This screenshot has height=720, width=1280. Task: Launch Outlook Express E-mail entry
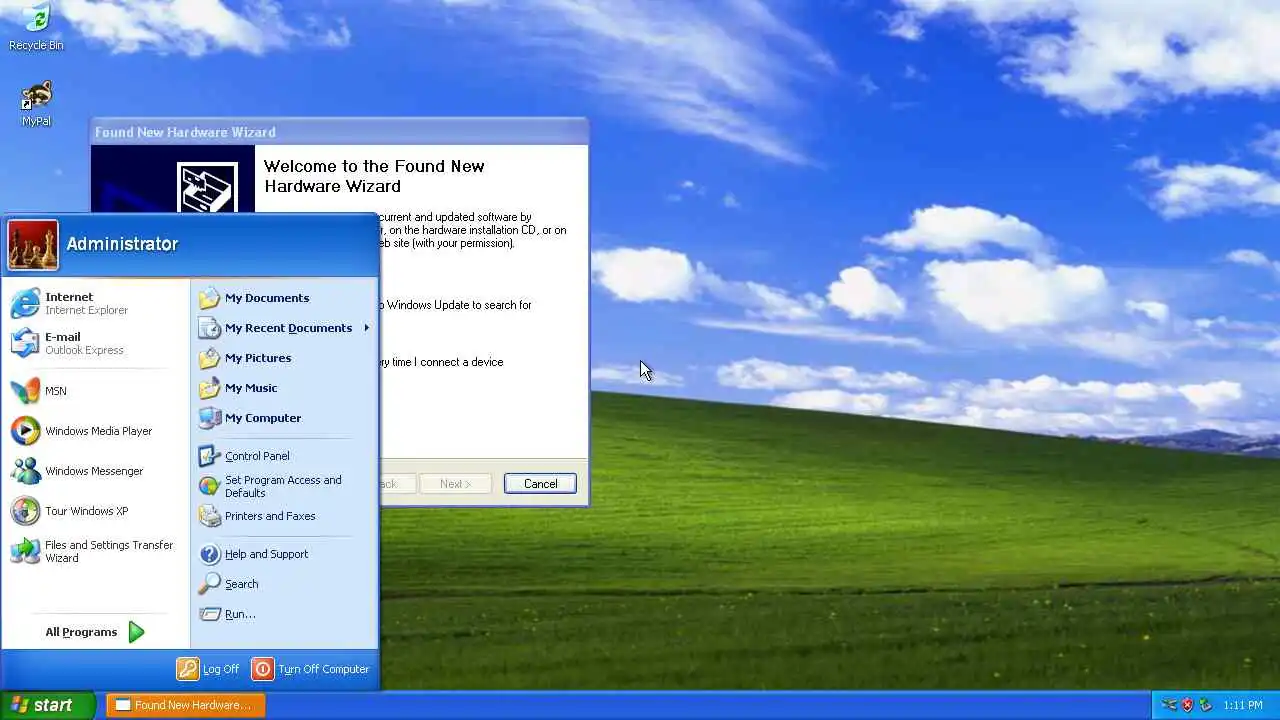coord(95,343)
